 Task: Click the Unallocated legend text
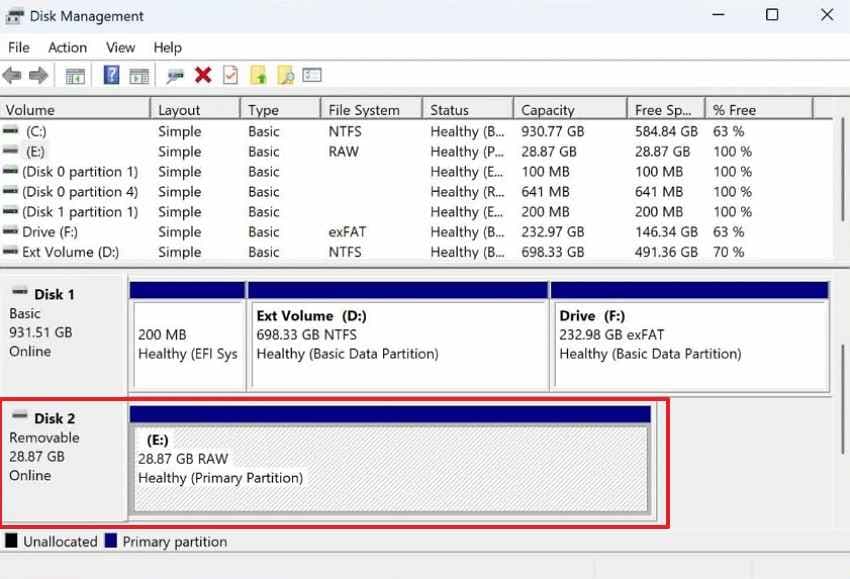point(60,541)
